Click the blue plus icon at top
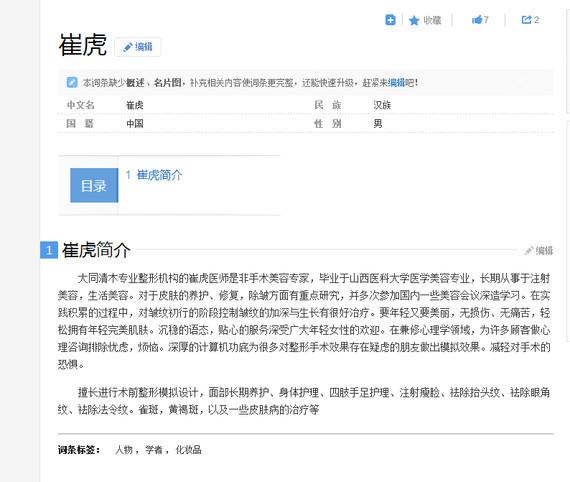 point(390,20)
